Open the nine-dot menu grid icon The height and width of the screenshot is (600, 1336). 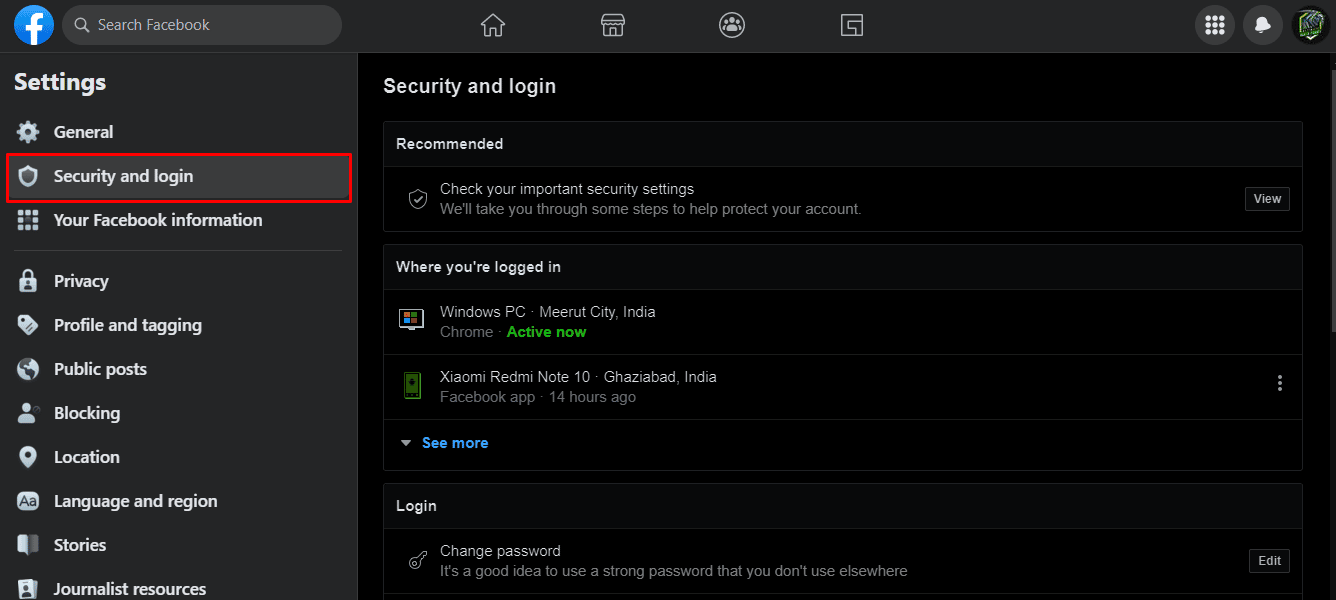point(1215,25)
